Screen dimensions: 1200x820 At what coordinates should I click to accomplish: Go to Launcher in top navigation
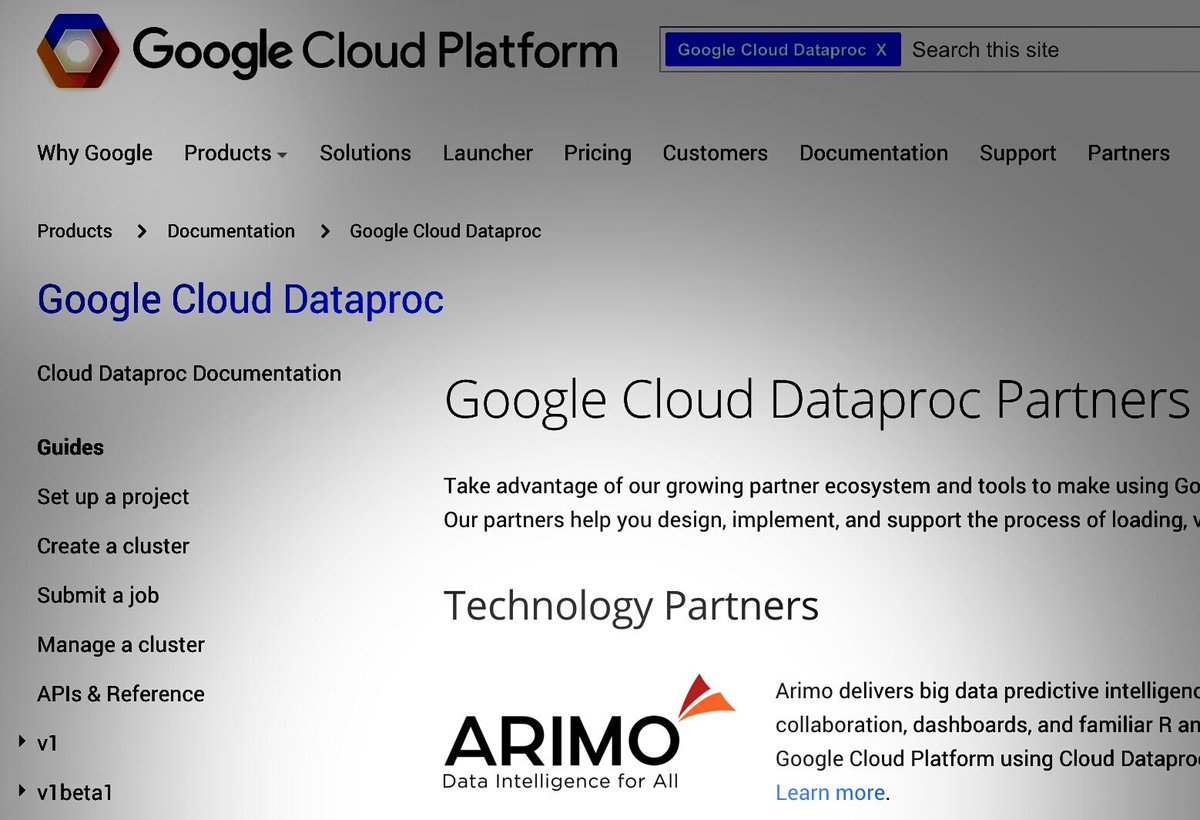click(488, 153)
